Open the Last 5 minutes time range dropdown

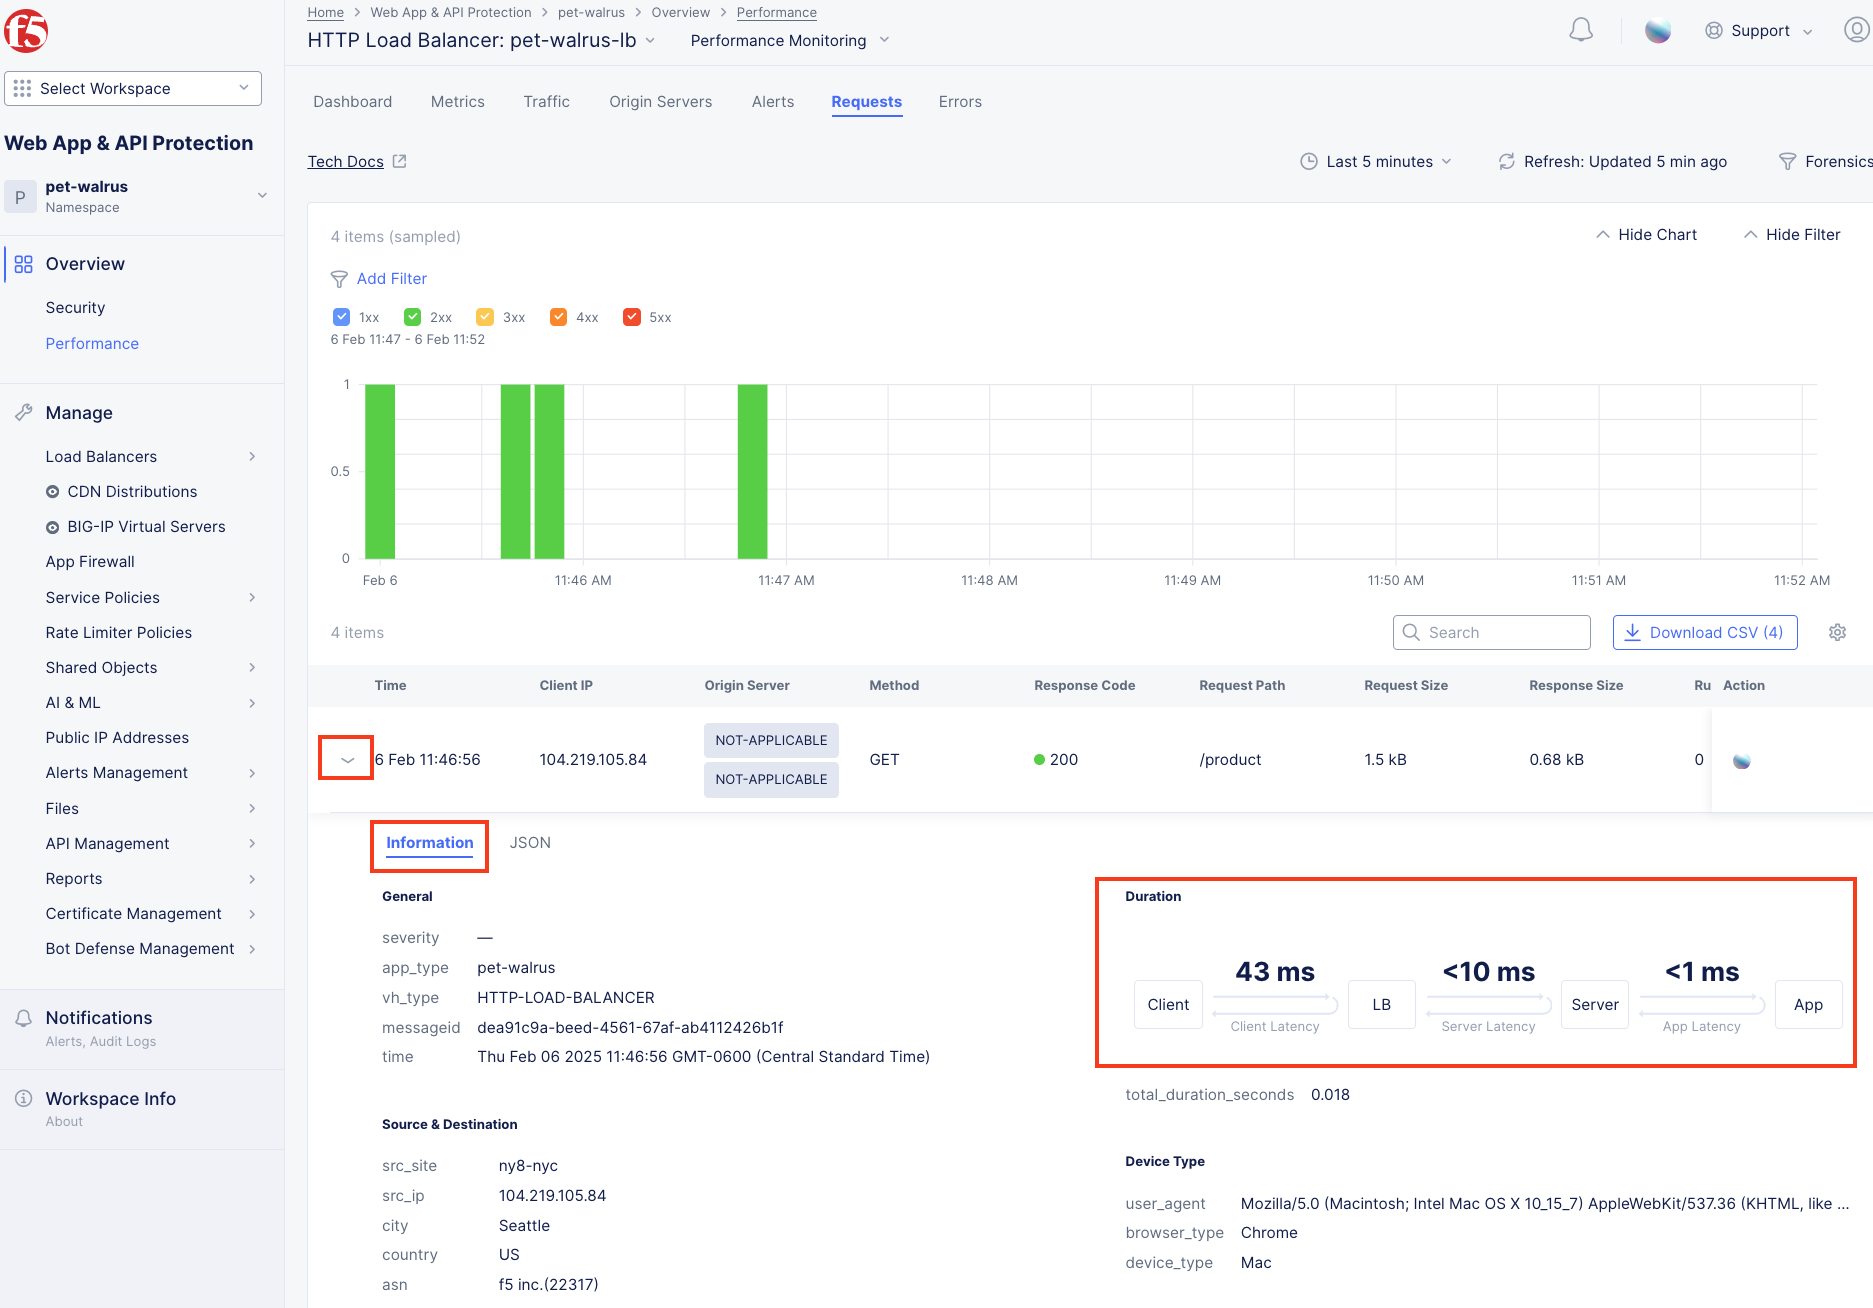[1378, 161]
